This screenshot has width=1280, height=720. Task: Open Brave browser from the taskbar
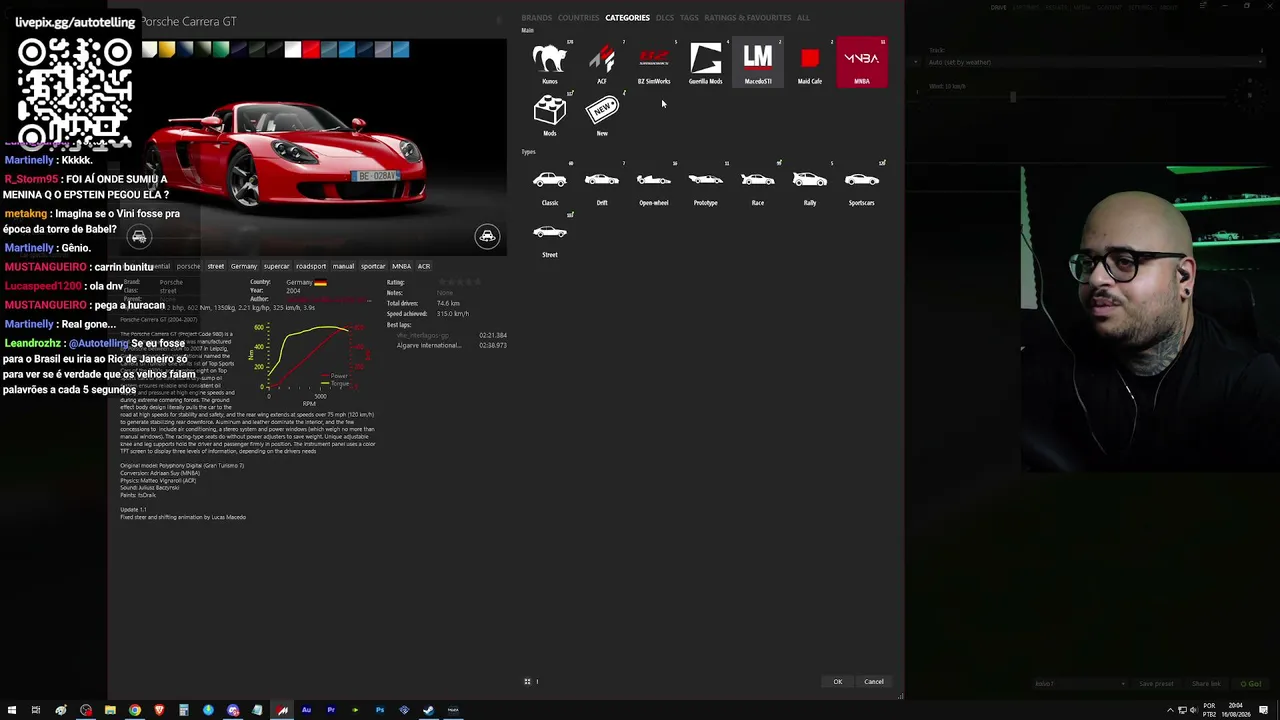159,710
